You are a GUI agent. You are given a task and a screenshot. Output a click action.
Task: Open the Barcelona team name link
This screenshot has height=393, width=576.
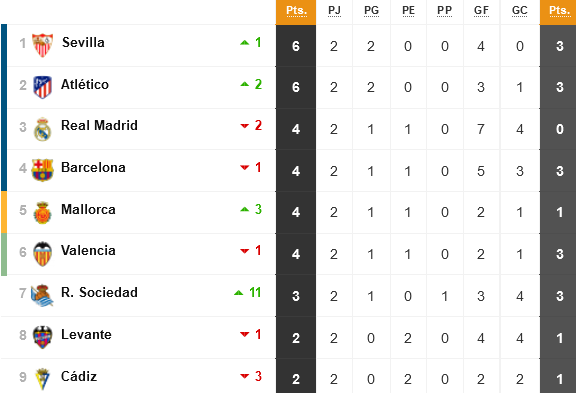pyautogui.click(x=93, y=167)
